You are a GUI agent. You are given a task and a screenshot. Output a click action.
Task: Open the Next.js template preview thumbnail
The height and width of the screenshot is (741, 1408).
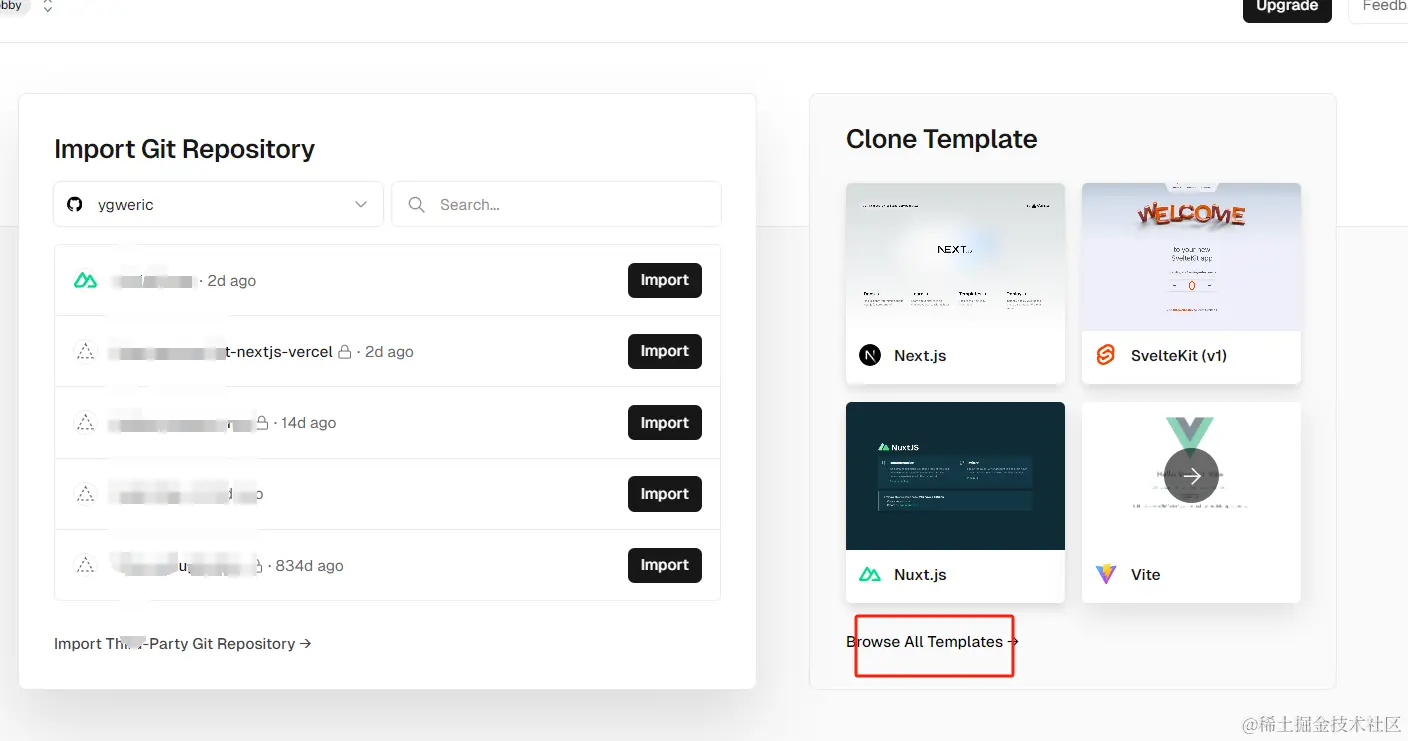pyautogui.click(x=955, y=257)
